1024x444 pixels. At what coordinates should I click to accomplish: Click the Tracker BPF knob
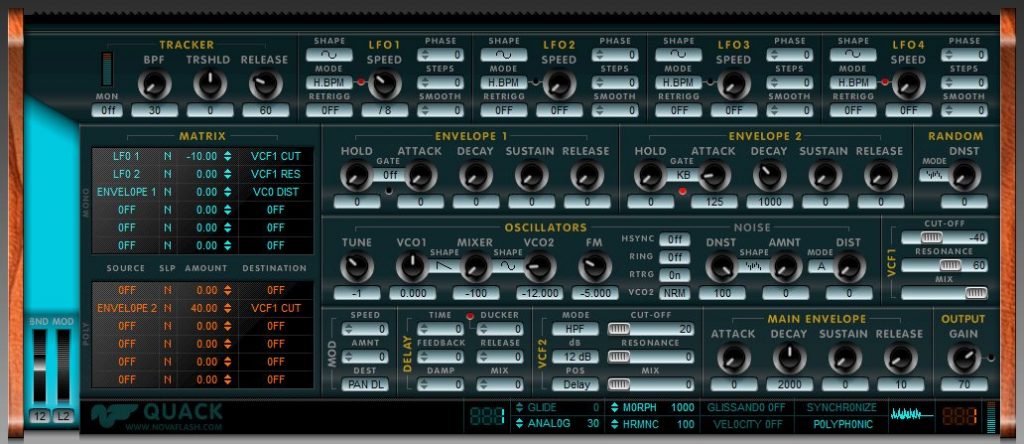[154, 84]
